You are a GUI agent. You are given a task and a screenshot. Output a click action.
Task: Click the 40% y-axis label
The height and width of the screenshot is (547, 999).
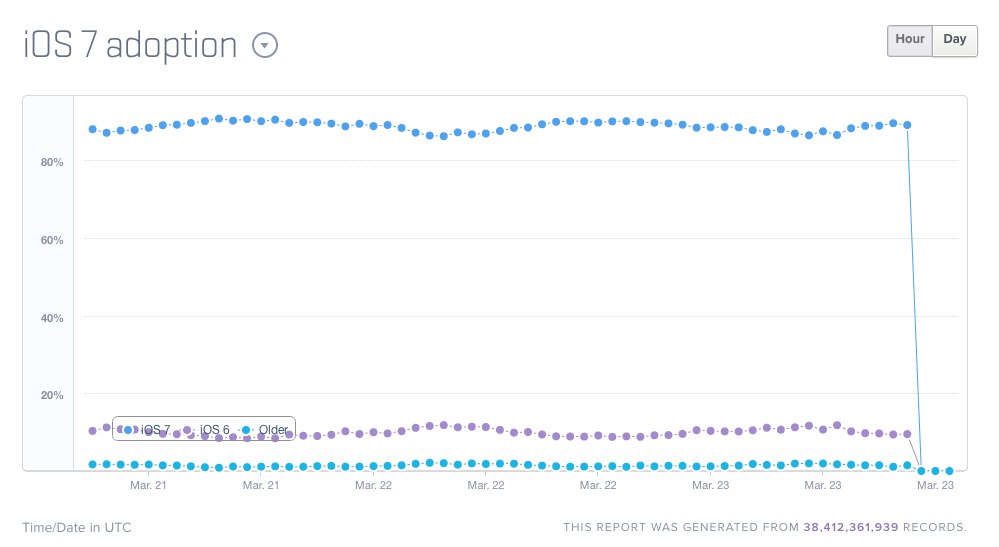52,318
